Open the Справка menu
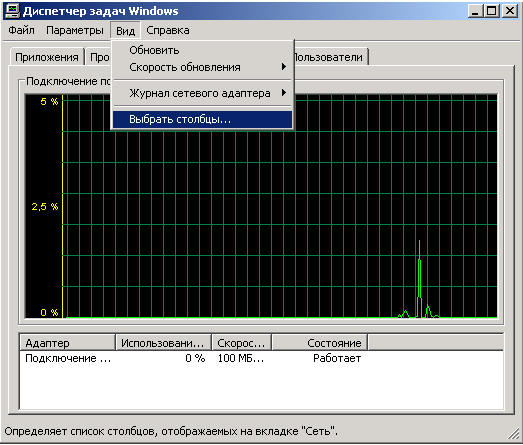523x445 pixels. (x=168, y=30)
